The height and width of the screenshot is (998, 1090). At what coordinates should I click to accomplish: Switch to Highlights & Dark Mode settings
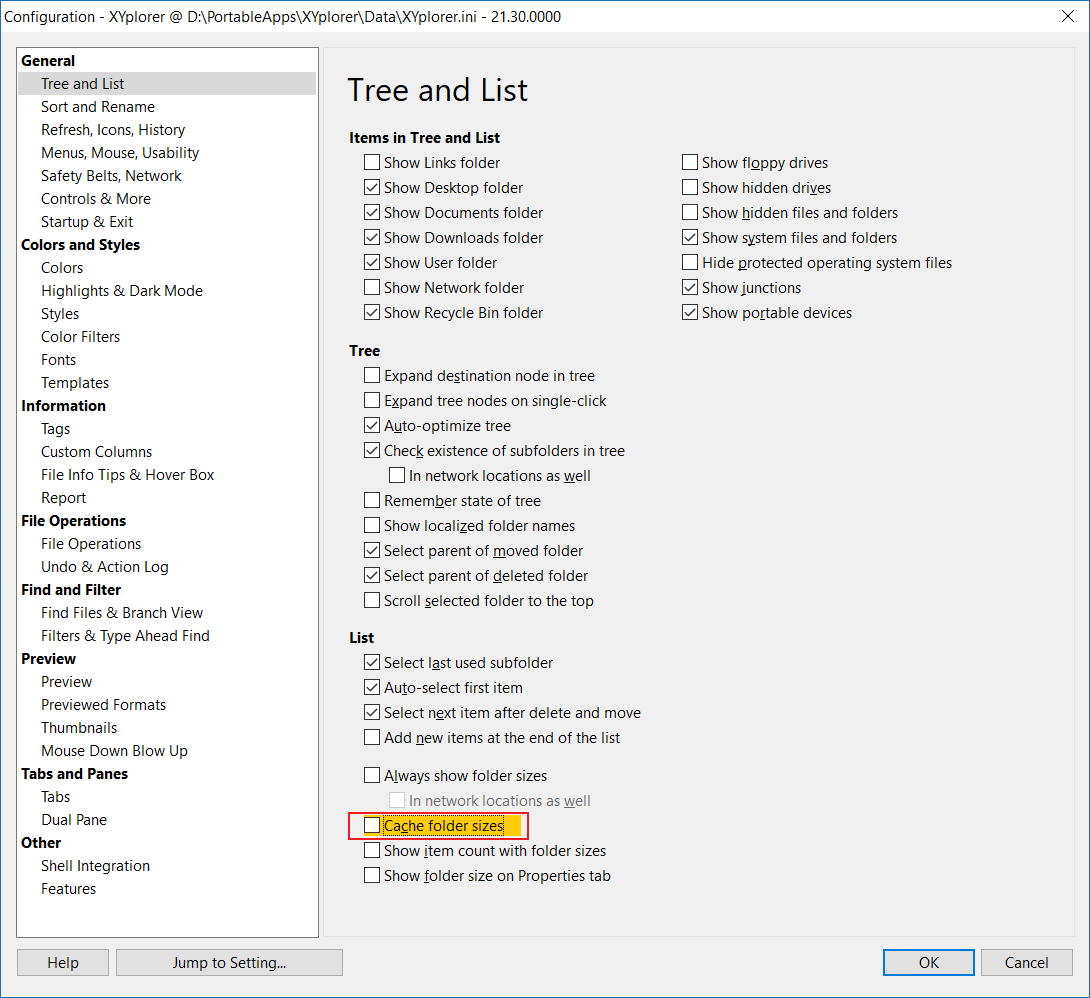coord(122,290)
